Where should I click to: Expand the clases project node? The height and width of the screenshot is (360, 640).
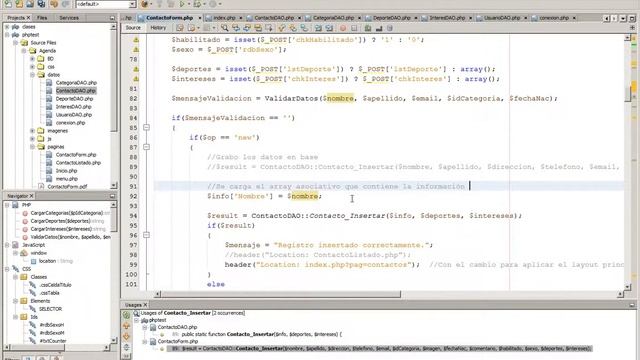pyautogui.click(x=7, y=27)
